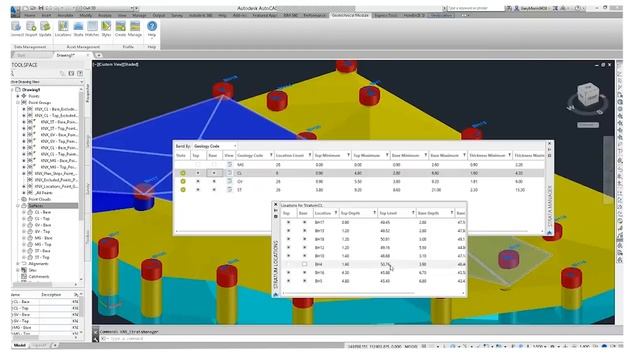Click the green state icon of the CL row
The width and height of the screenshot is (640, 360).
183,173
